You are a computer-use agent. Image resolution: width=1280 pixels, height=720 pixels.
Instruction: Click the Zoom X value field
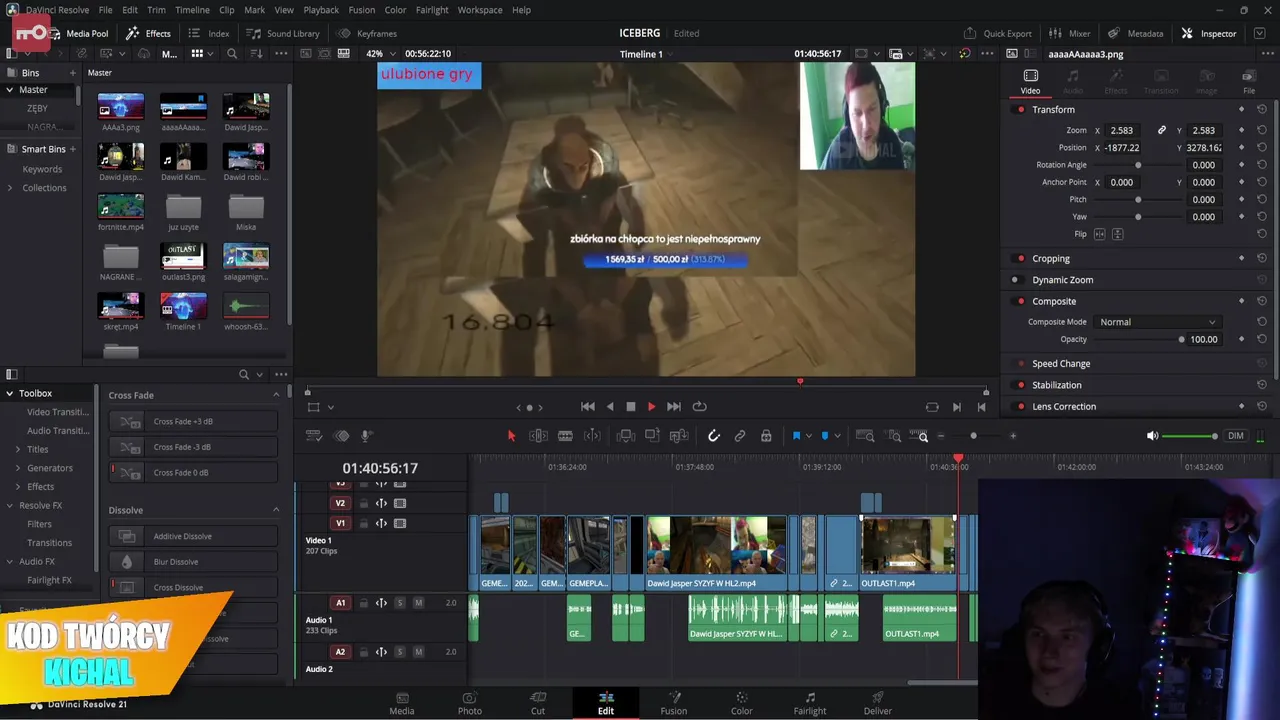click(x=1124, y=130)
